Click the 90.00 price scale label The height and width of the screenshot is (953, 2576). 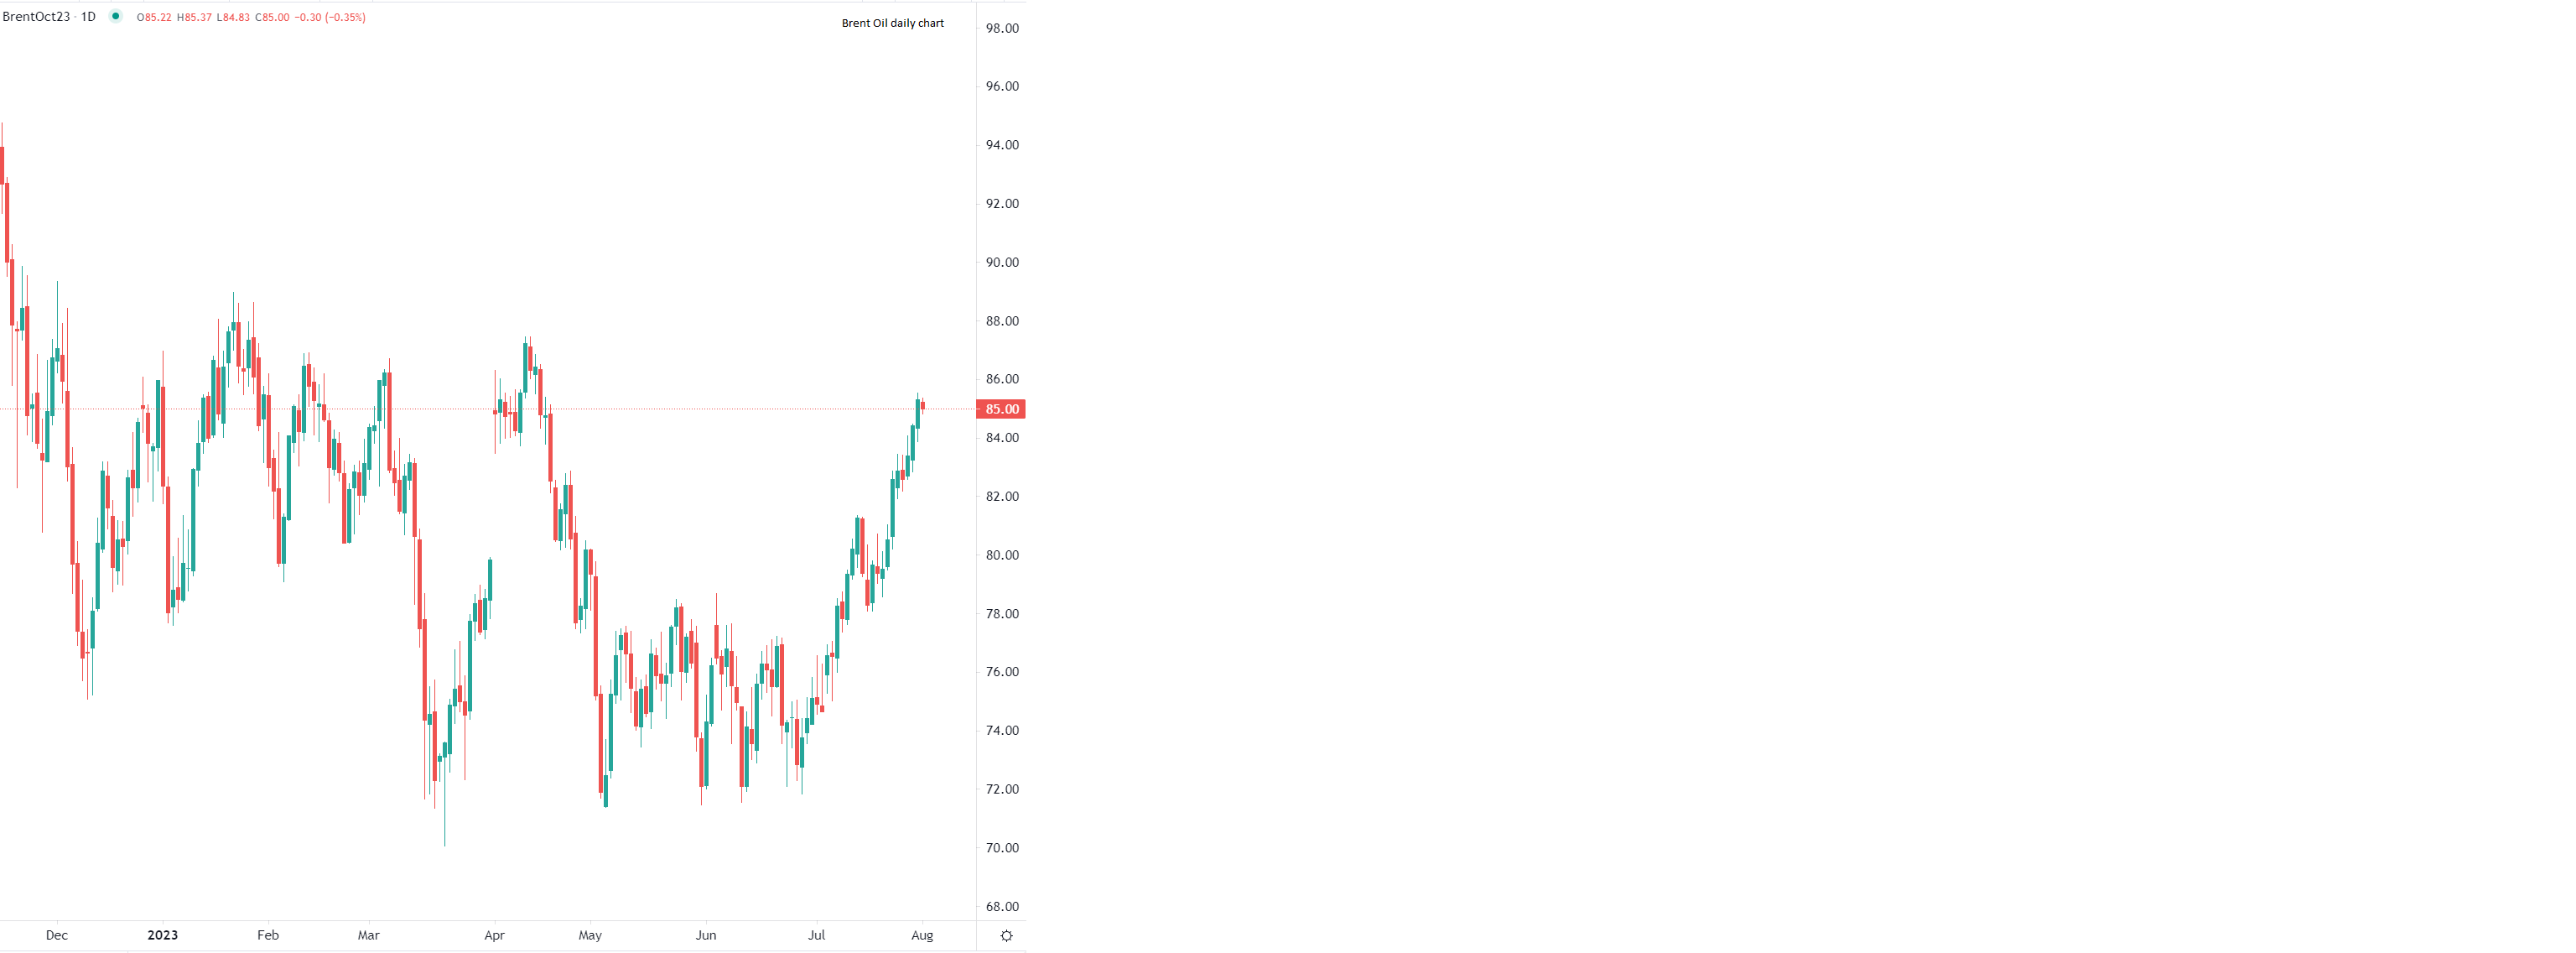coord(1002,262)
